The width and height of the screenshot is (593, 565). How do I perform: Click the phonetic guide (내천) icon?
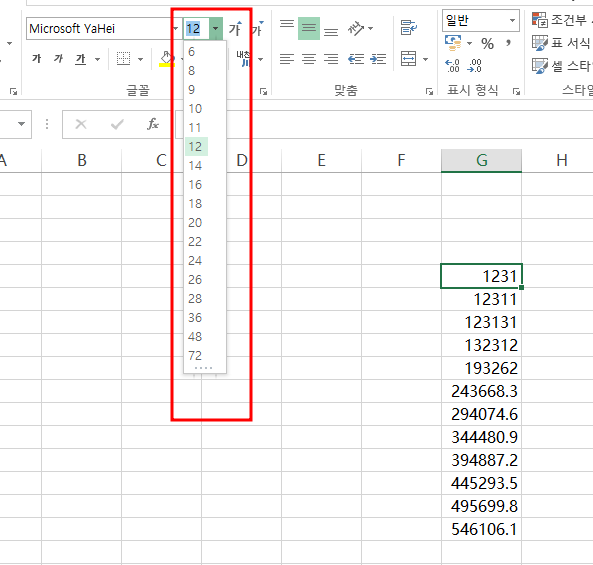pos(244,59)
